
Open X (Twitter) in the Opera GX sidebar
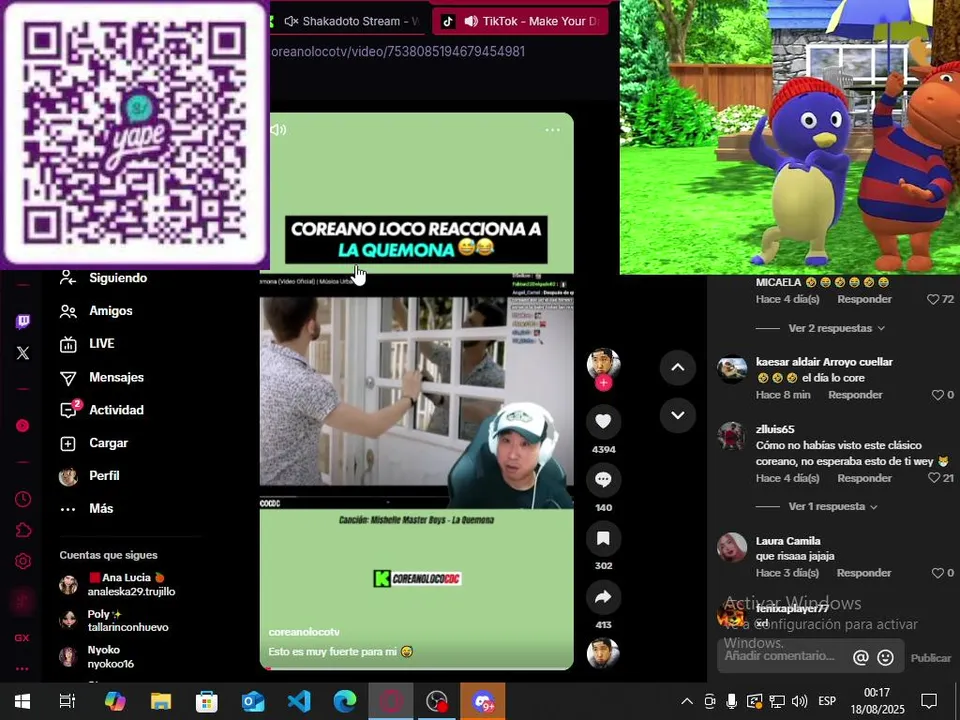click(x=23, y=353)
